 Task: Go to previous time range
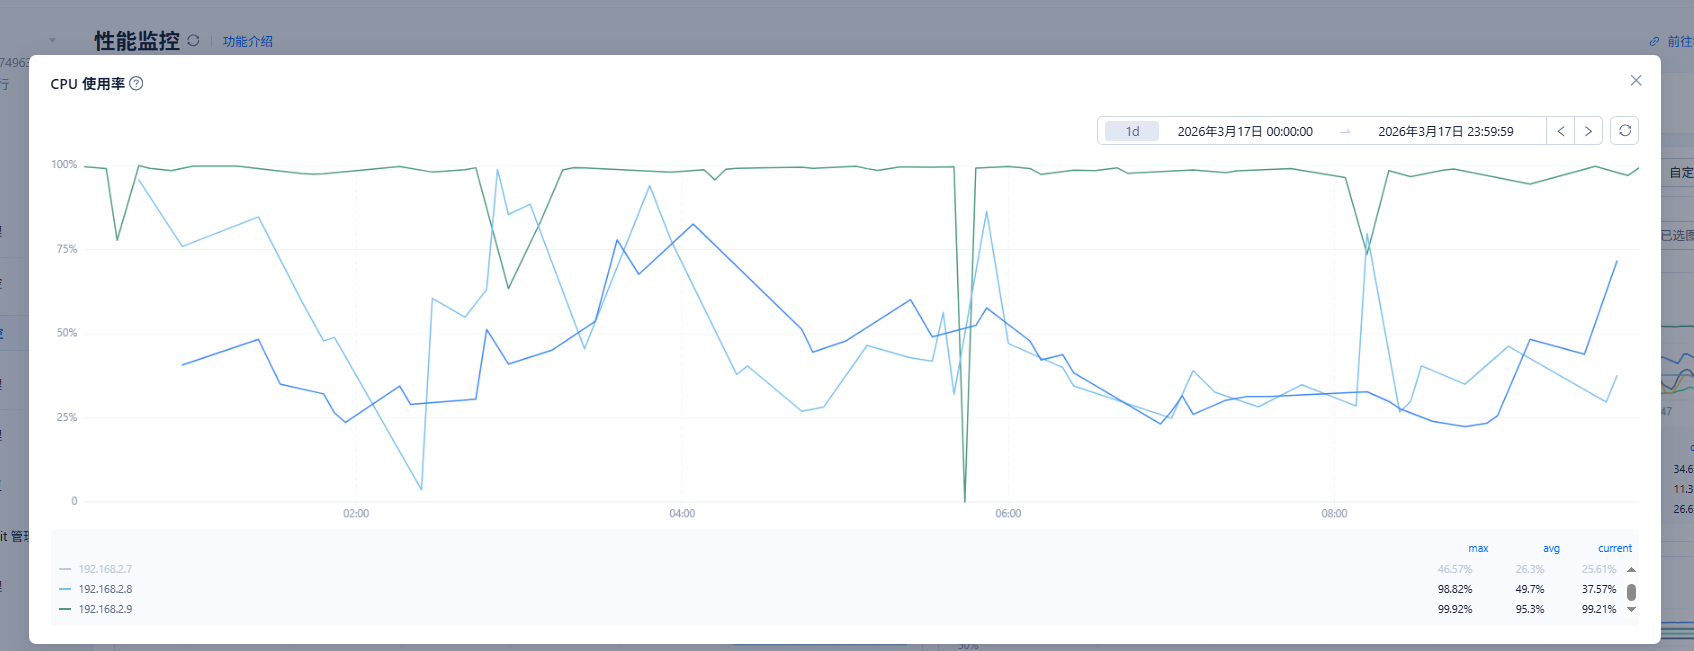coord(1560,131)
